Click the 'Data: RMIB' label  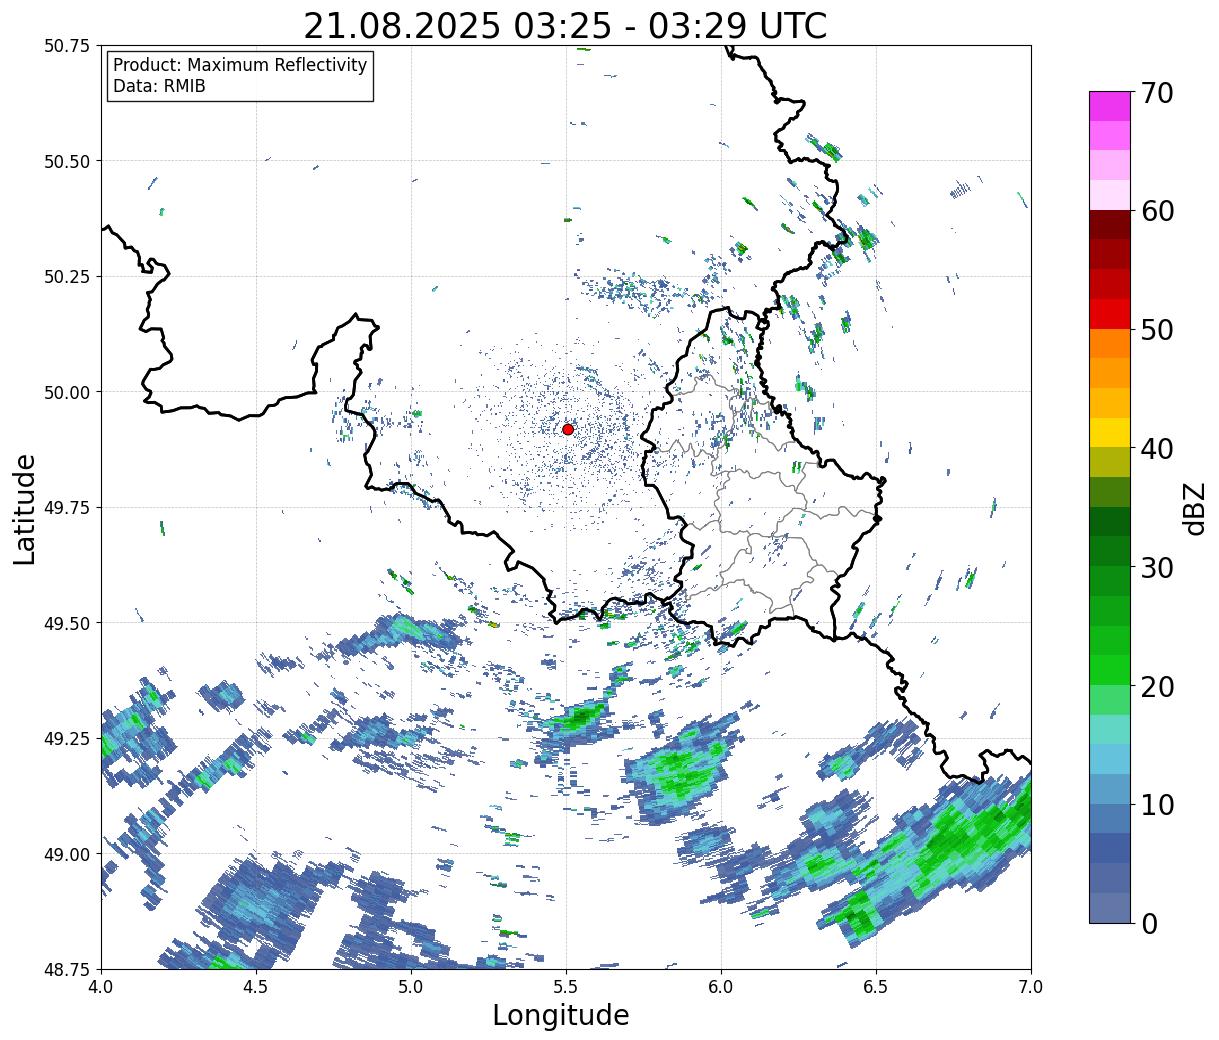(159, 86)
